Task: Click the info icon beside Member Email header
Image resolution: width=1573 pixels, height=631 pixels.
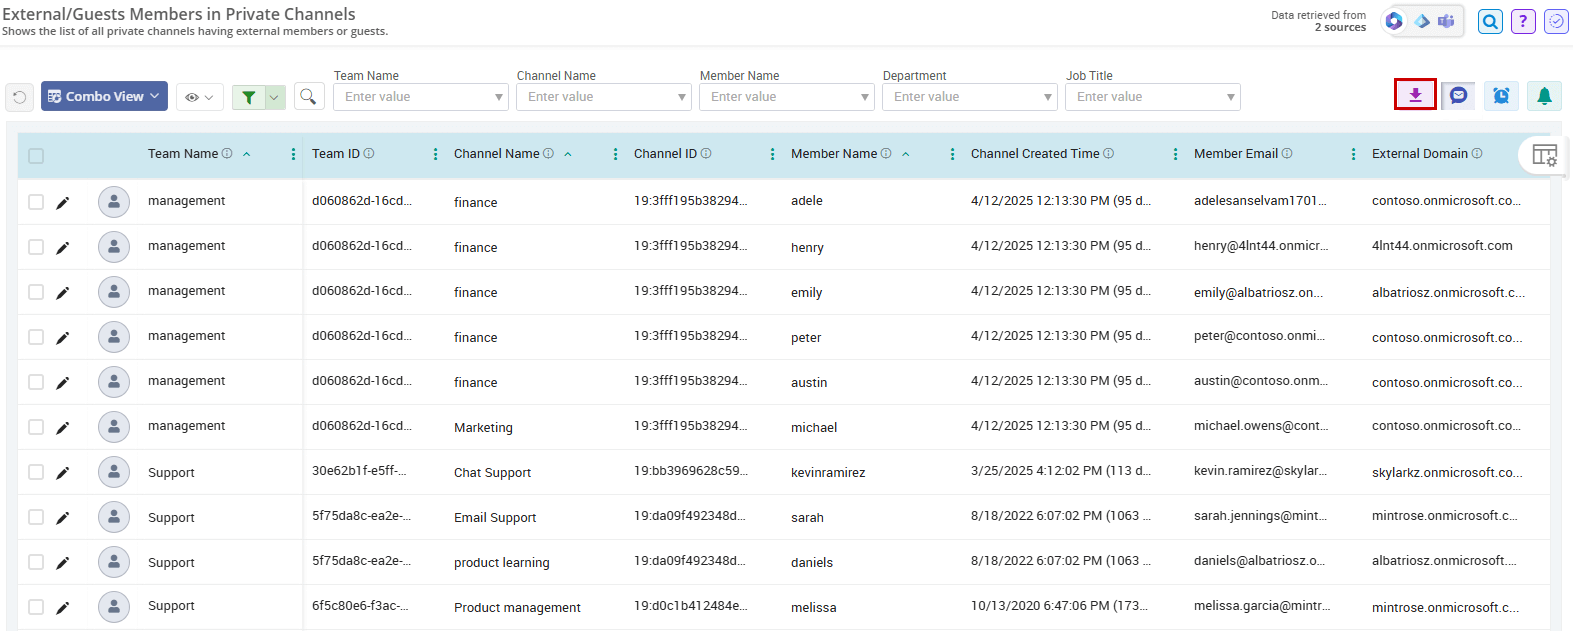Action: click(x=1287, y=153)
